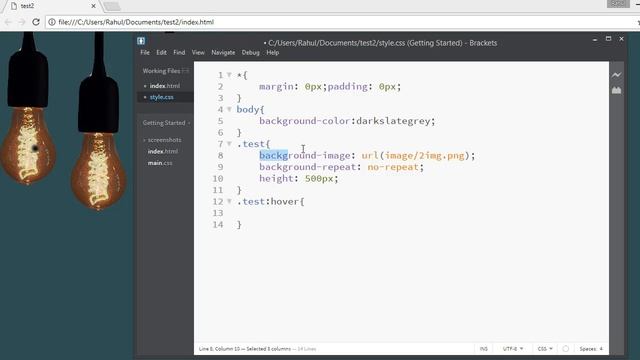Image resolution: width=640 pixels, height=360 pixels.
Task: Open a new Chrome tab
Action: click(111, 6)
